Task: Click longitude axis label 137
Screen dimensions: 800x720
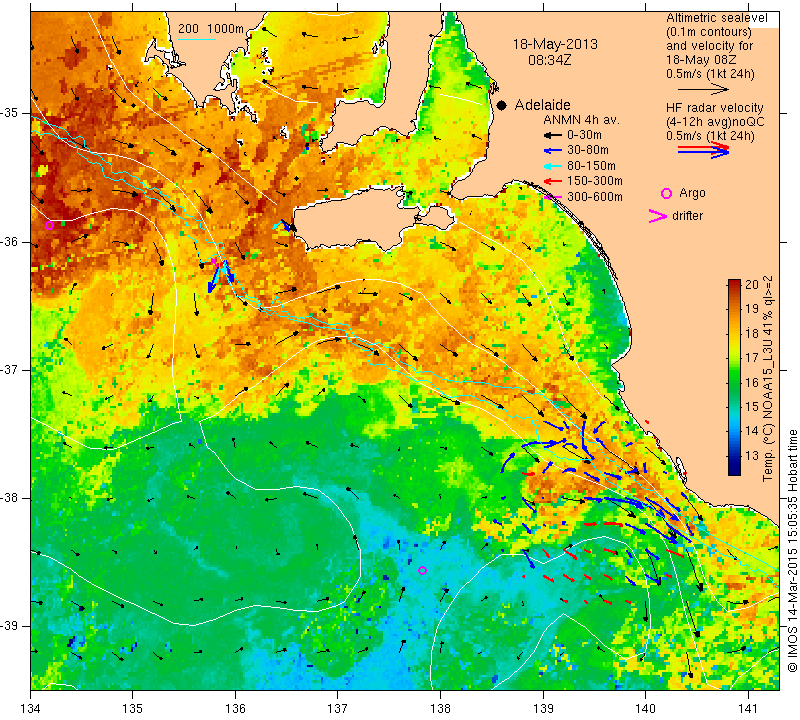Action: (338, 708)
